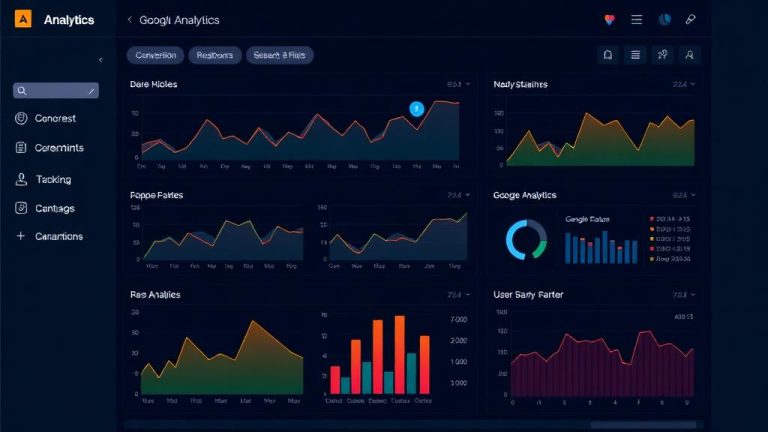
Task: Click the blue marker on Dare Hioles chart
Action: [417, 109]
